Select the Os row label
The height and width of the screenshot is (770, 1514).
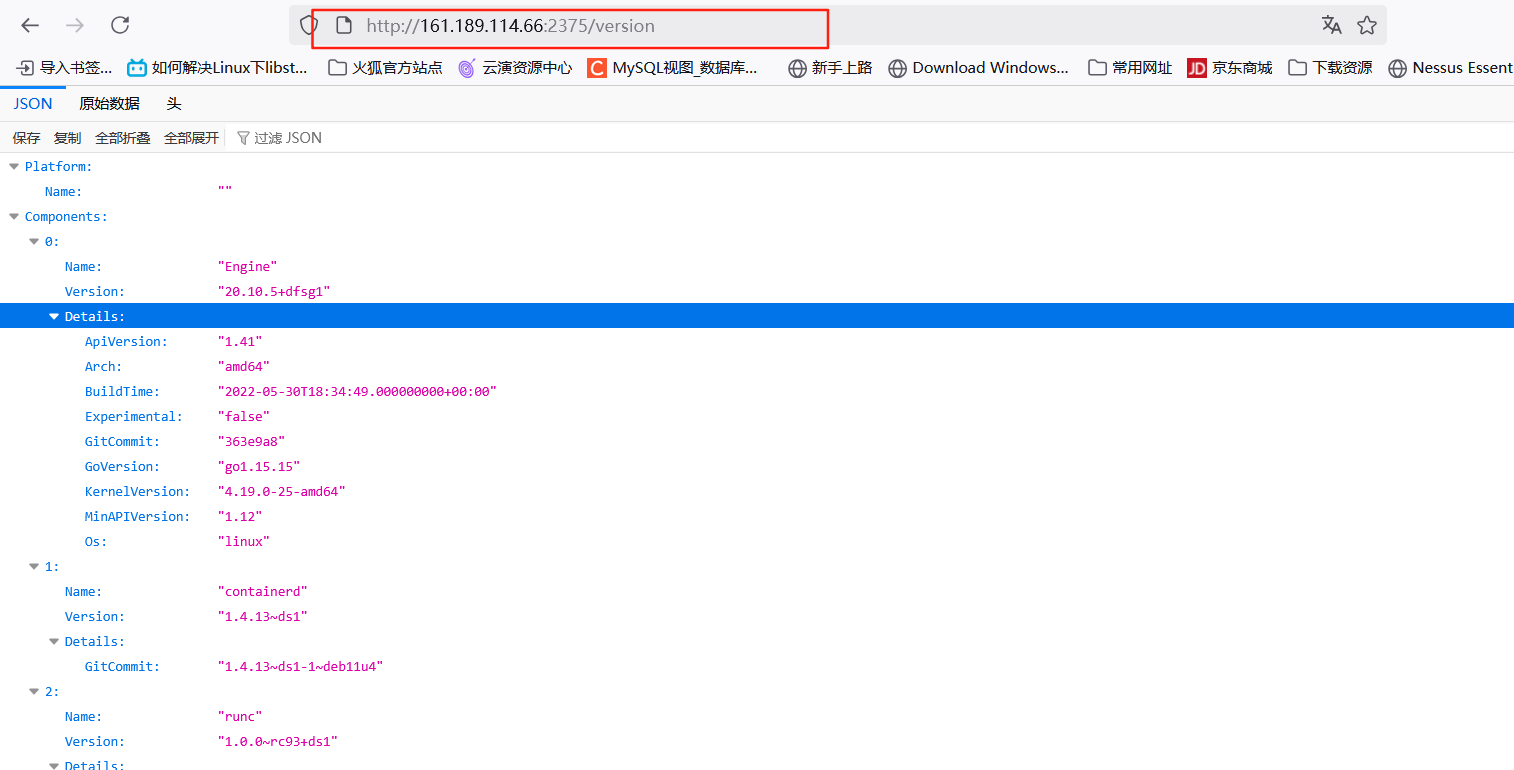pos(96,541)
